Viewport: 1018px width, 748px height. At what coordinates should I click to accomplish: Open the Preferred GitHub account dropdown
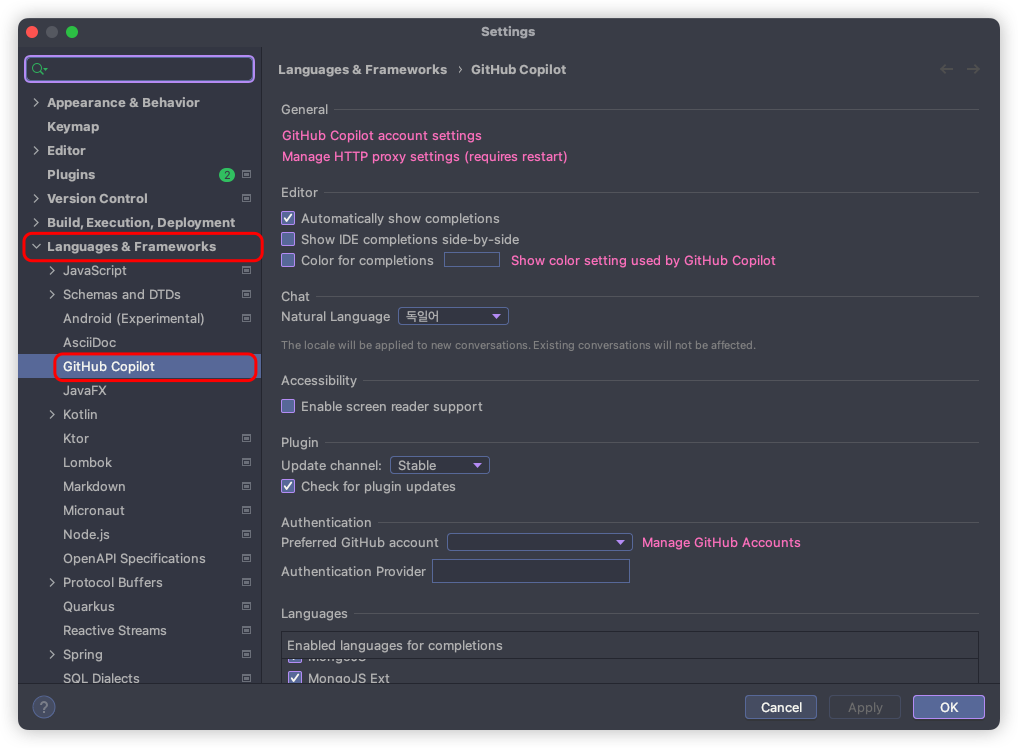click(x=540, y=542)
